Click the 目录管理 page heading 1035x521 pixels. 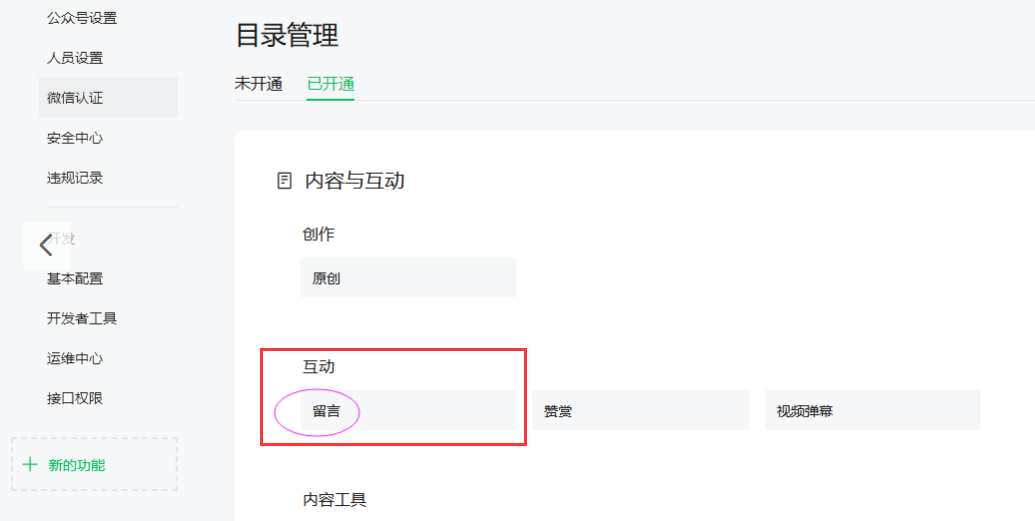(287, 36)
